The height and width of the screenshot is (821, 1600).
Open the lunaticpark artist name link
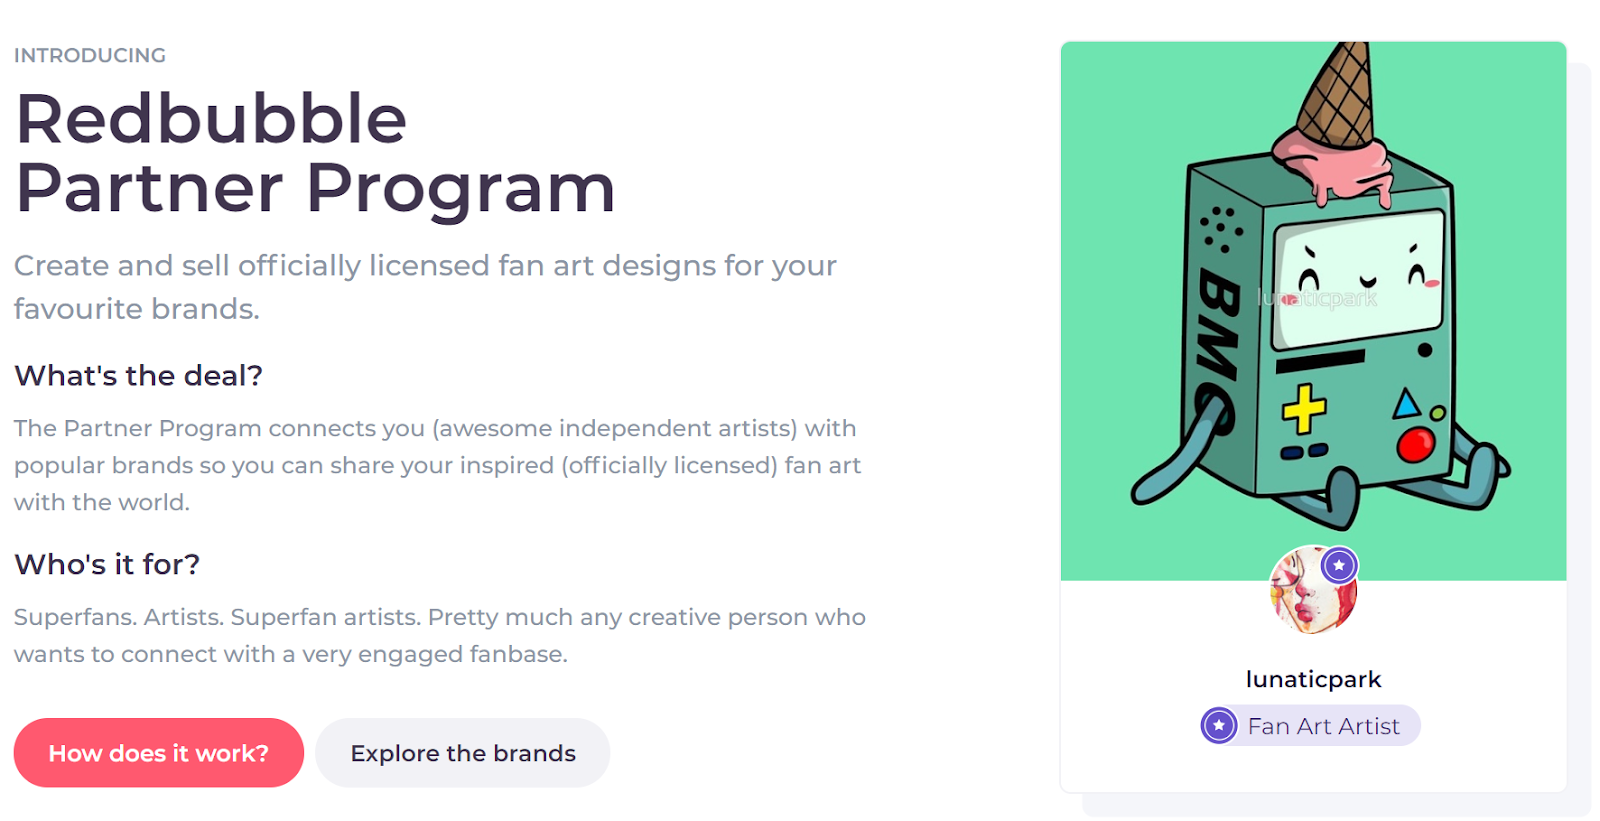(x=1313, y=679)
